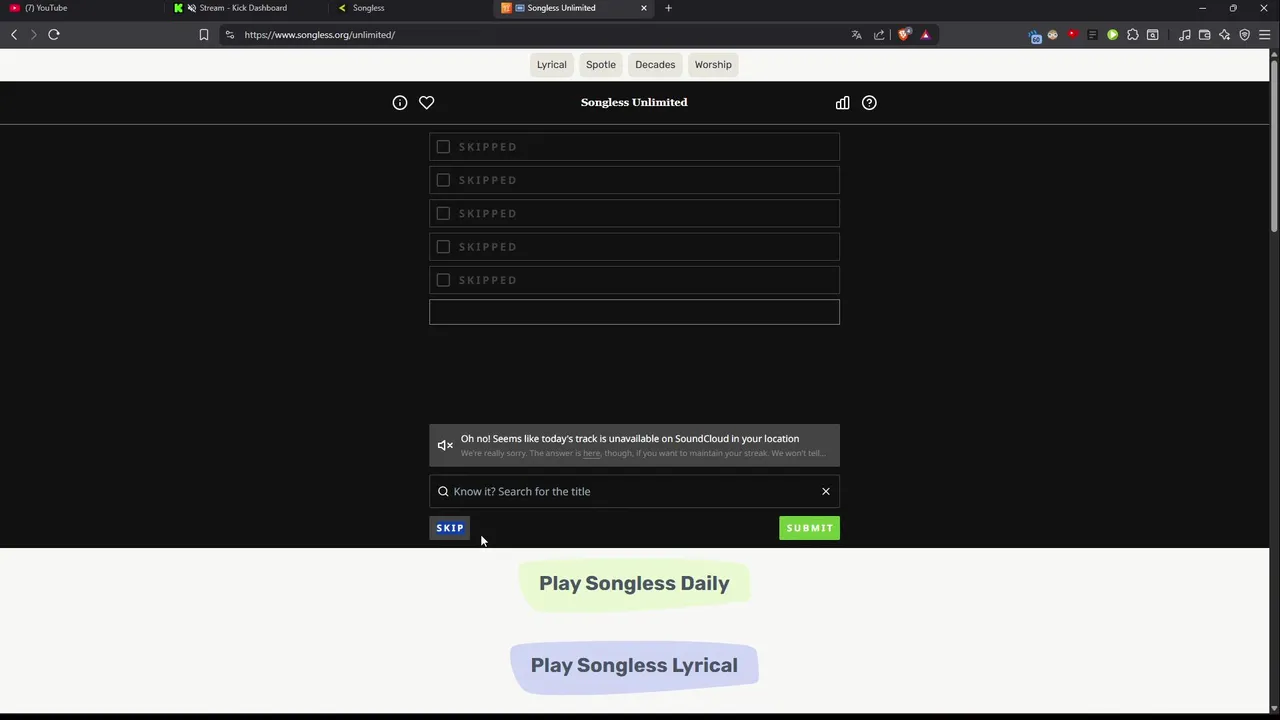The height and width of the screenshot is (720, 1280).
Task: Click the second SKIPPED row checkbox
Action: [443, 180]
